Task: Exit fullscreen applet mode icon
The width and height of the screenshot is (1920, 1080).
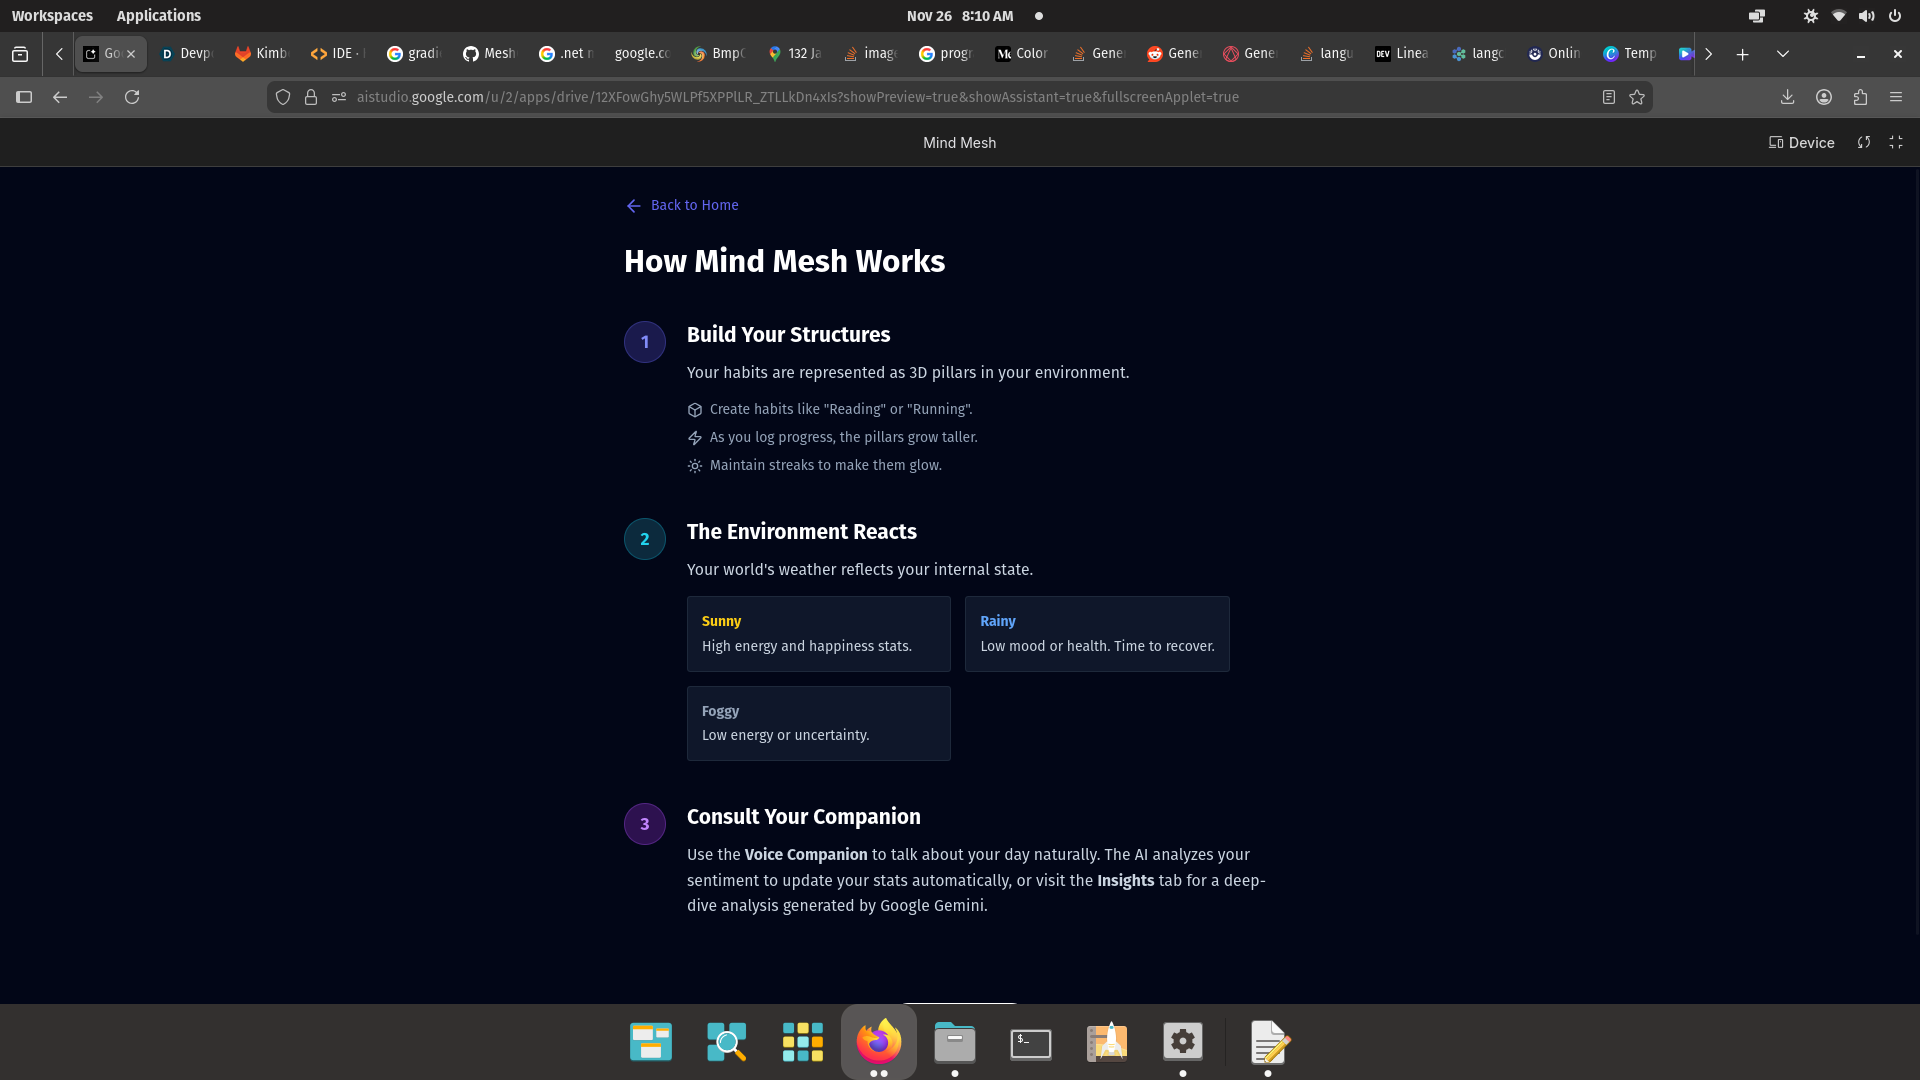Action: coord(1896,143)
